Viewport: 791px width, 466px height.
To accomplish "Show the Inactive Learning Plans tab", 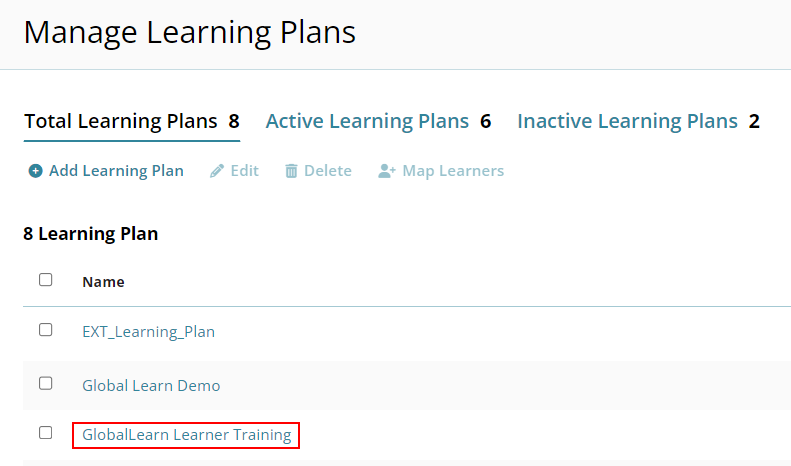I will [x=639, y=121].
